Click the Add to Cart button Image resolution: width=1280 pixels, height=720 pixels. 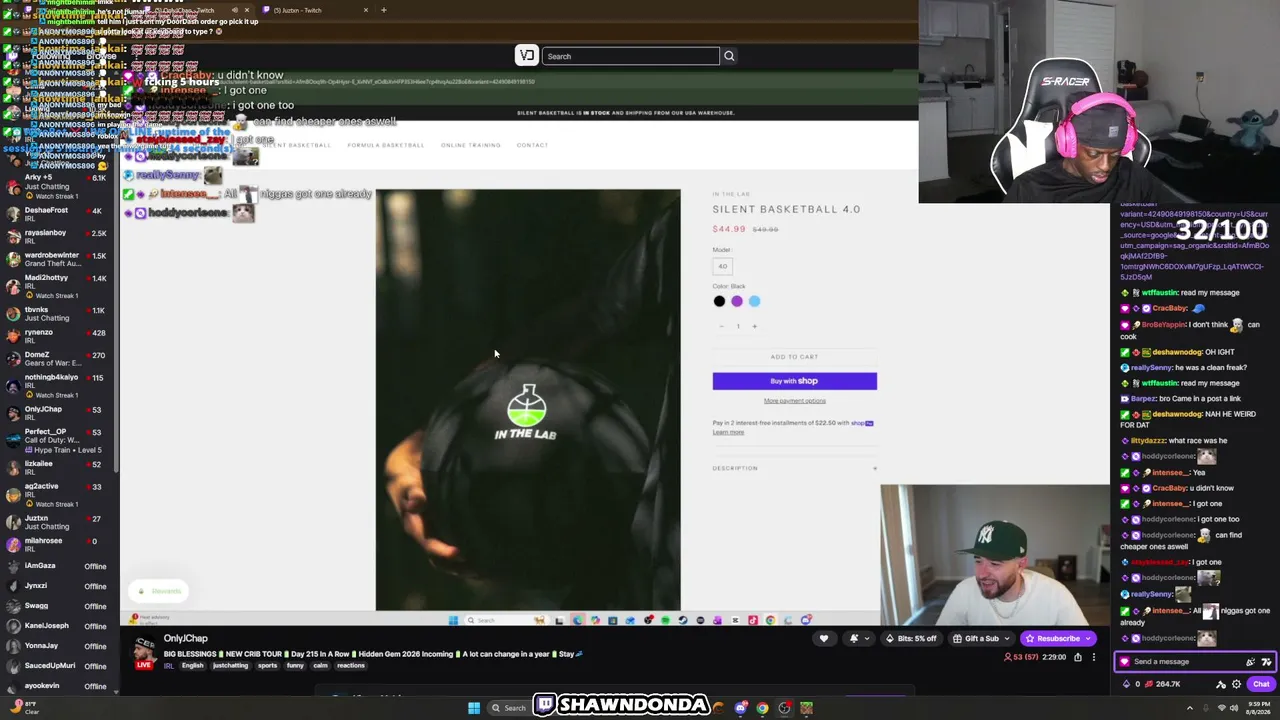(x=794, y=357)
